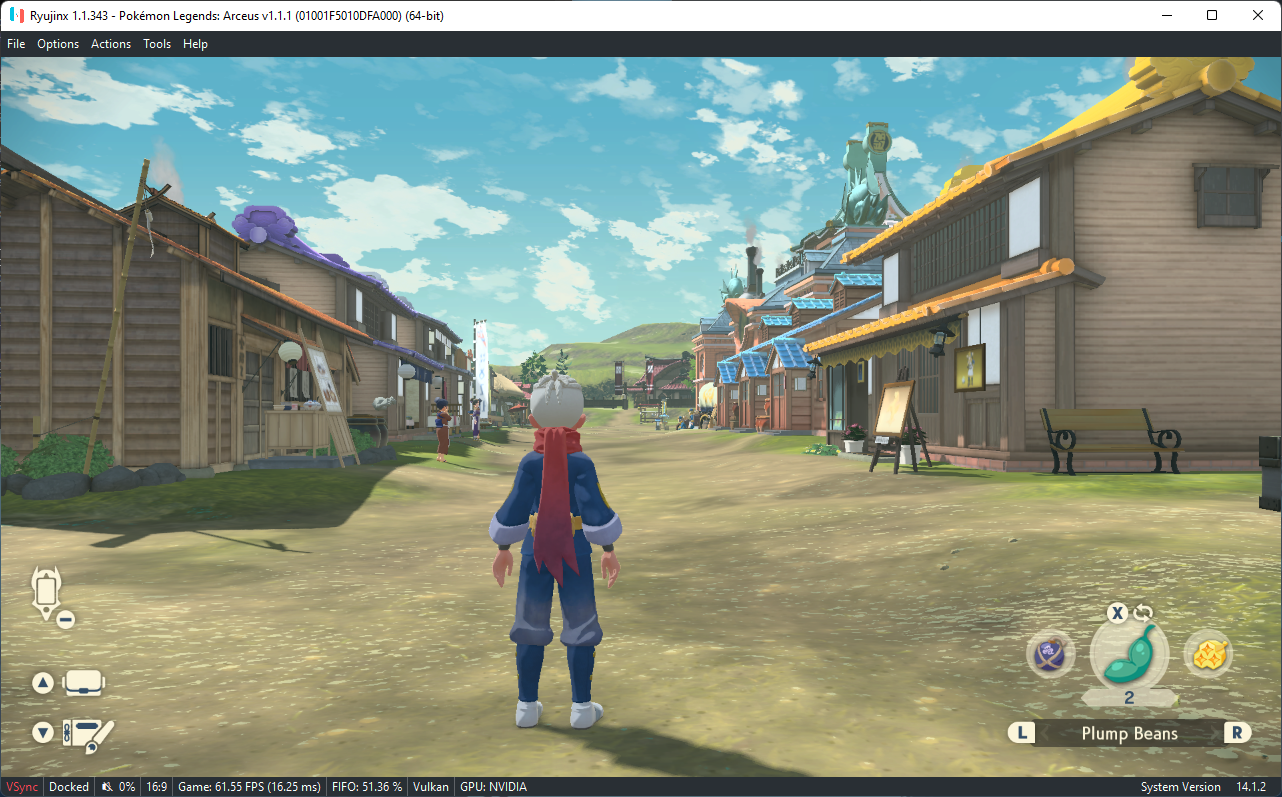Viewport: 1282px width, 797px height.
Task: Click the down arrow D-pad icon
Action: [43, 732]
